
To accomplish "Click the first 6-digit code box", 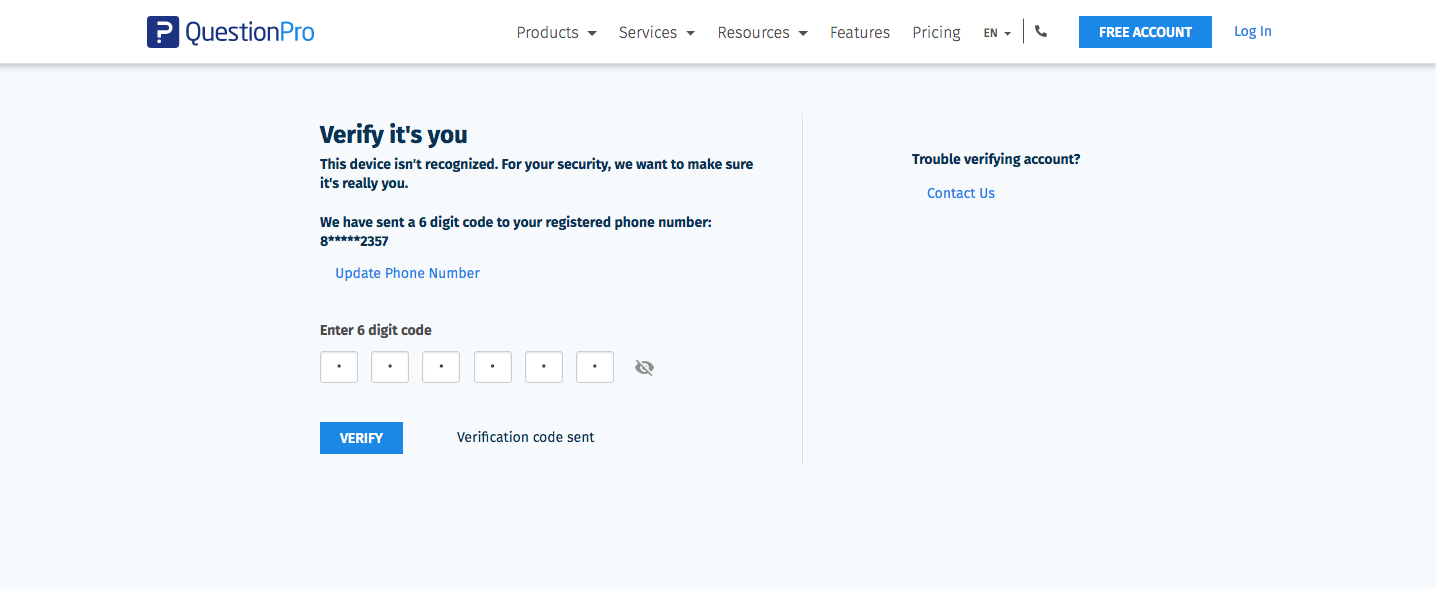I will 338,366.
